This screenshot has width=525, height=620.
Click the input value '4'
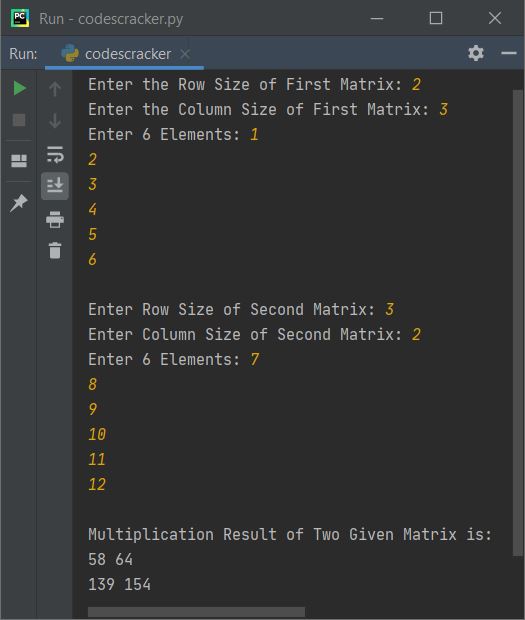coord(93,209)
